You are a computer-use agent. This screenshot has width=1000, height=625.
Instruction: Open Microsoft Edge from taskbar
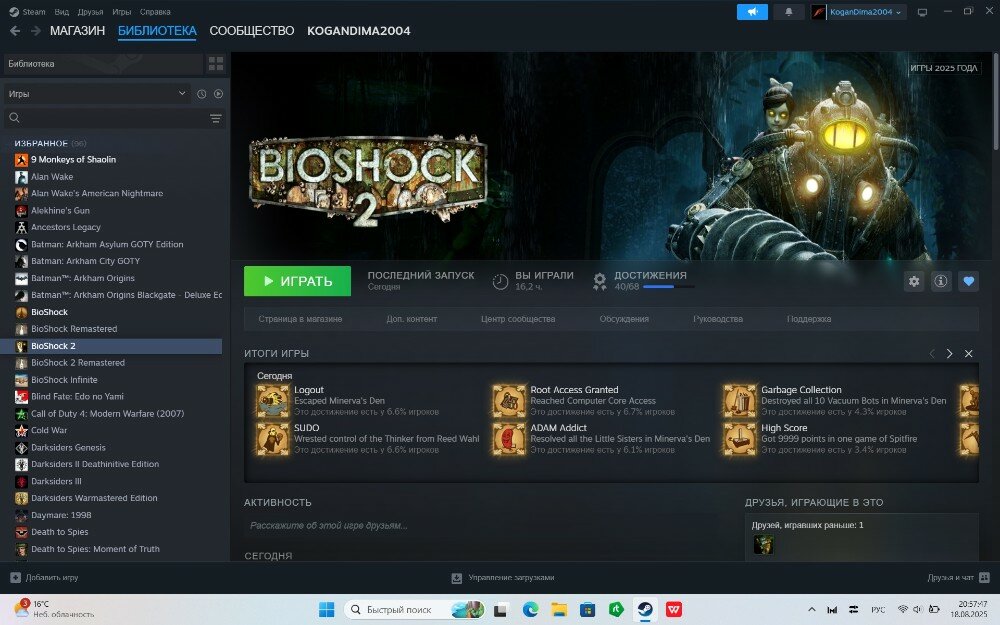point(530,610)
